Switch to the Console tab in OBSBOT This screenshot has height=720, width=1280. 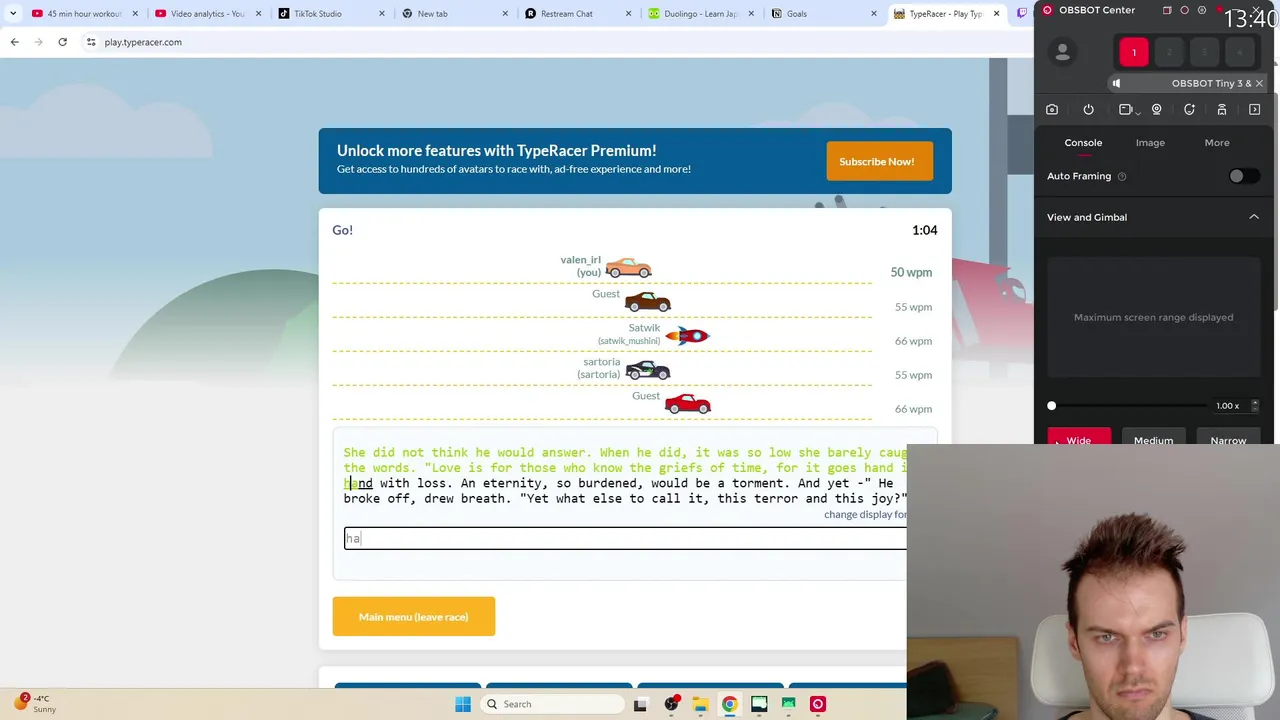tap(1083, 143)
